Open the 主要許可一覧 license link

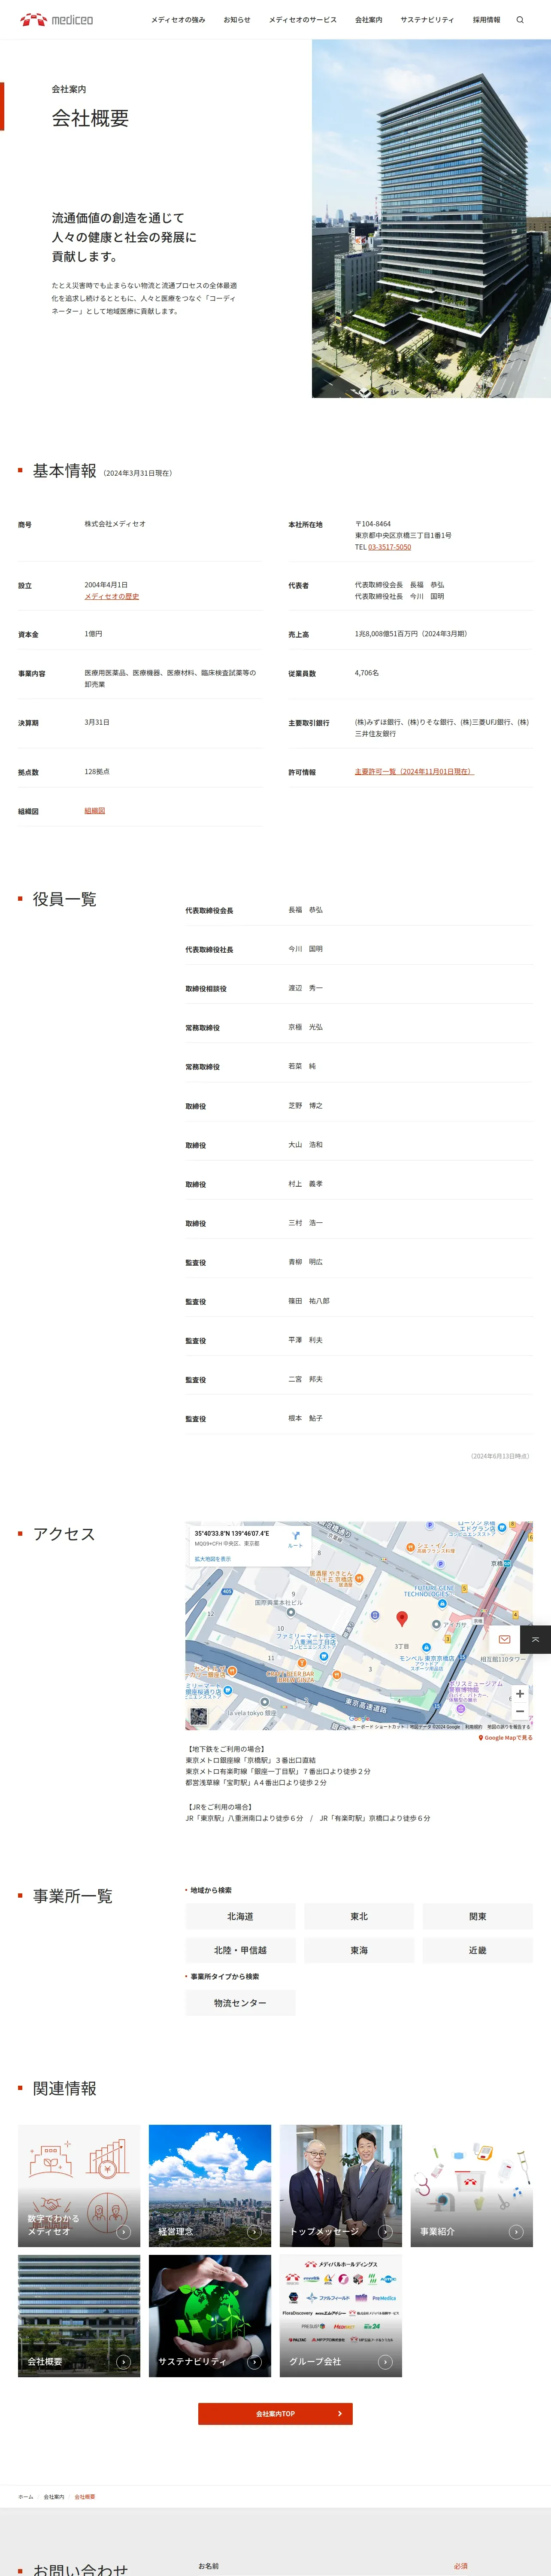pyautogui.click(x=414, y=772)
